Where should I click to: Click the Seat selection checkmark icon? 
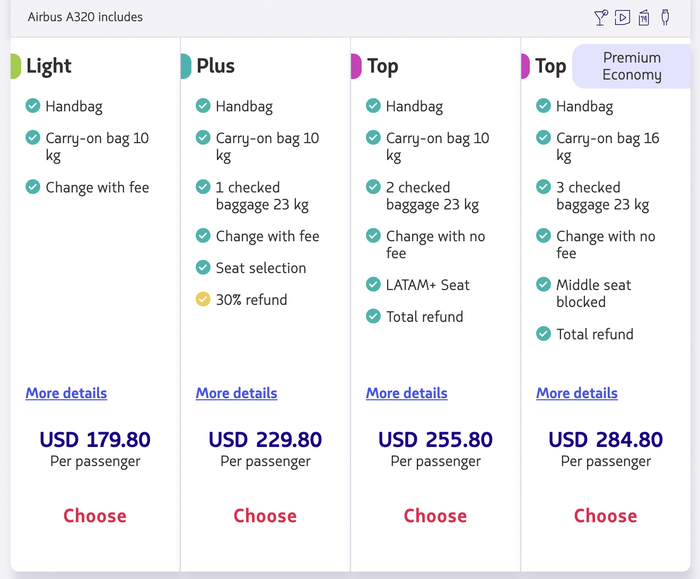click(x=203, y=267)
